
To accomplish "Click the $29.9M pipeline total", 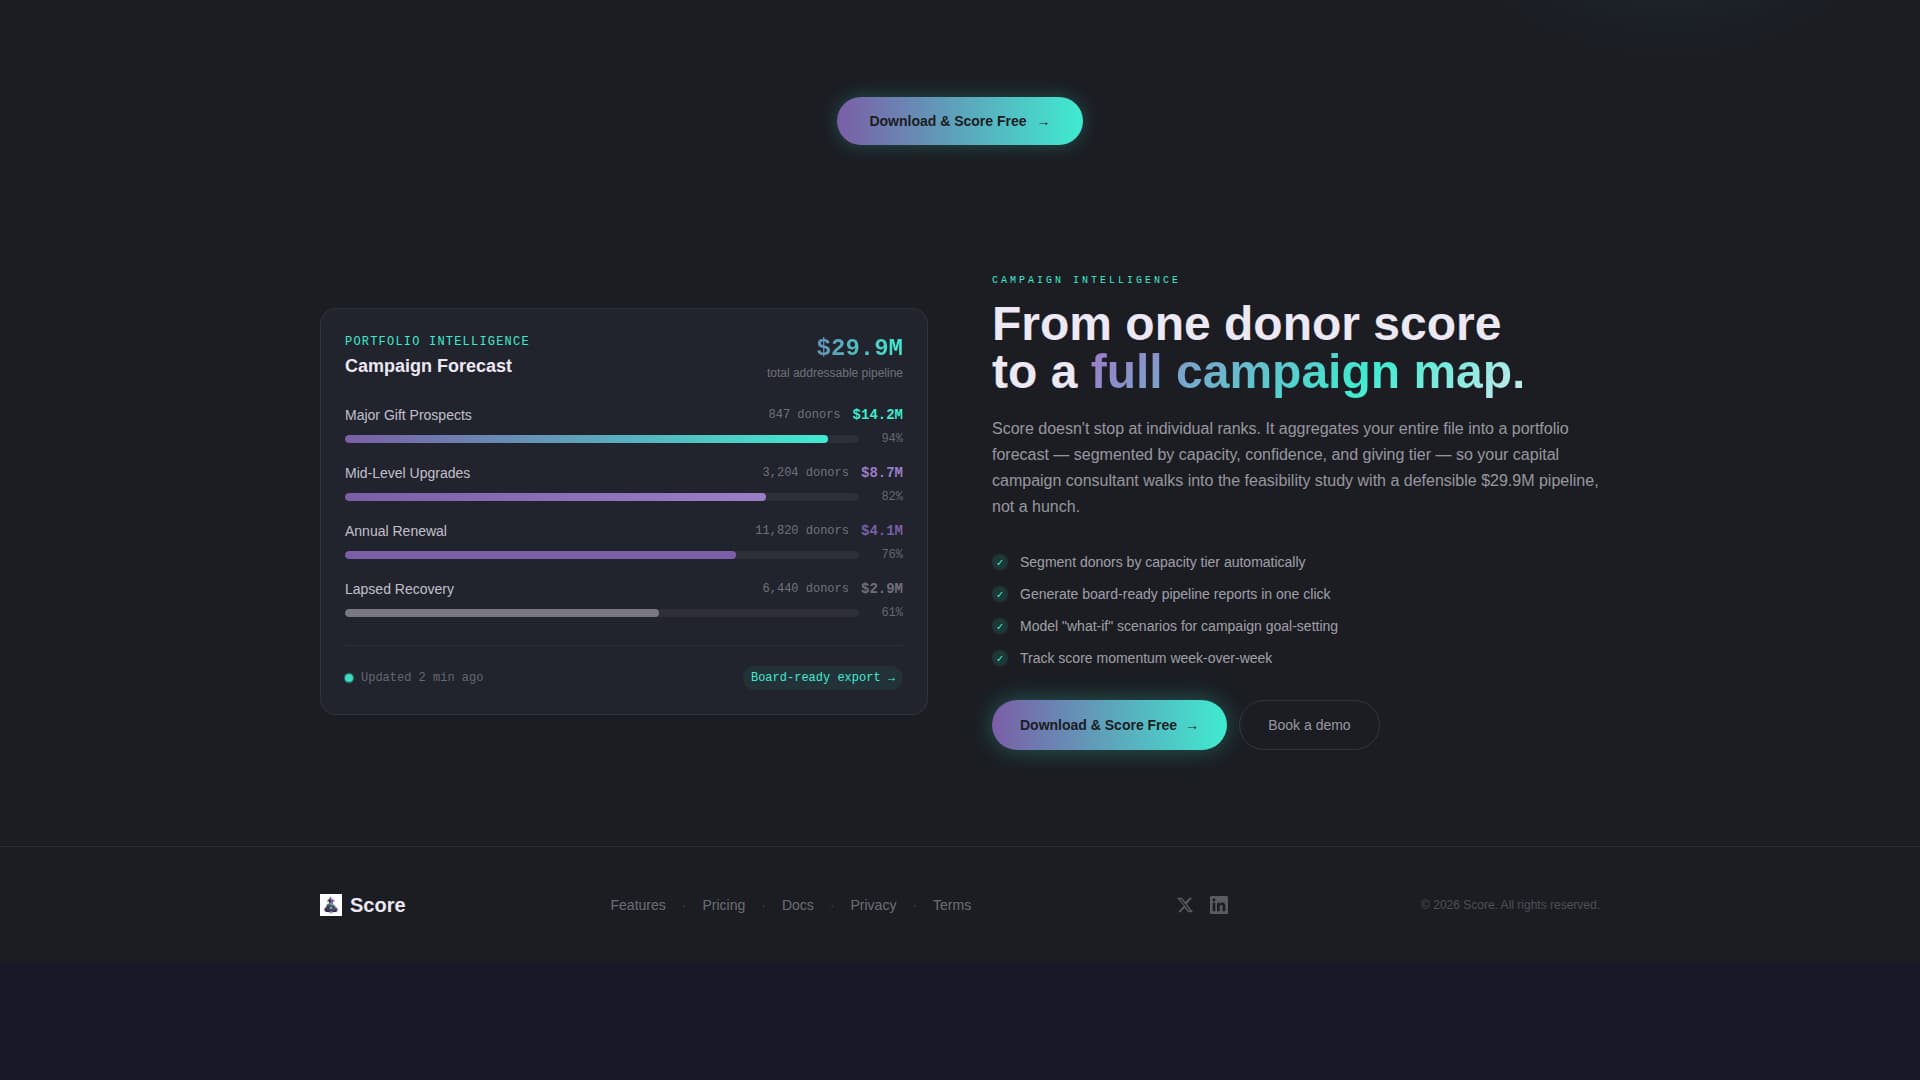I will point(860,347).
